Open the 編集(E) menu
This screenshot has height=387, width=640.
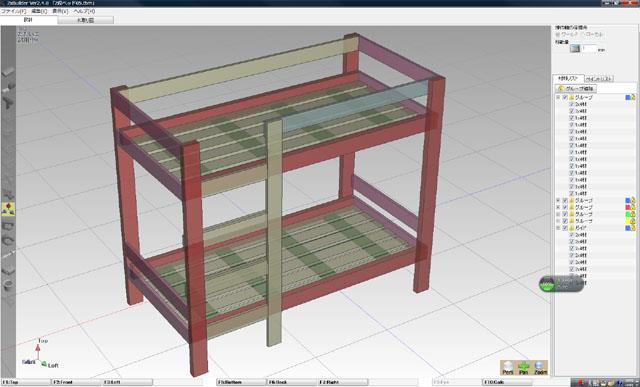[39, 11]
